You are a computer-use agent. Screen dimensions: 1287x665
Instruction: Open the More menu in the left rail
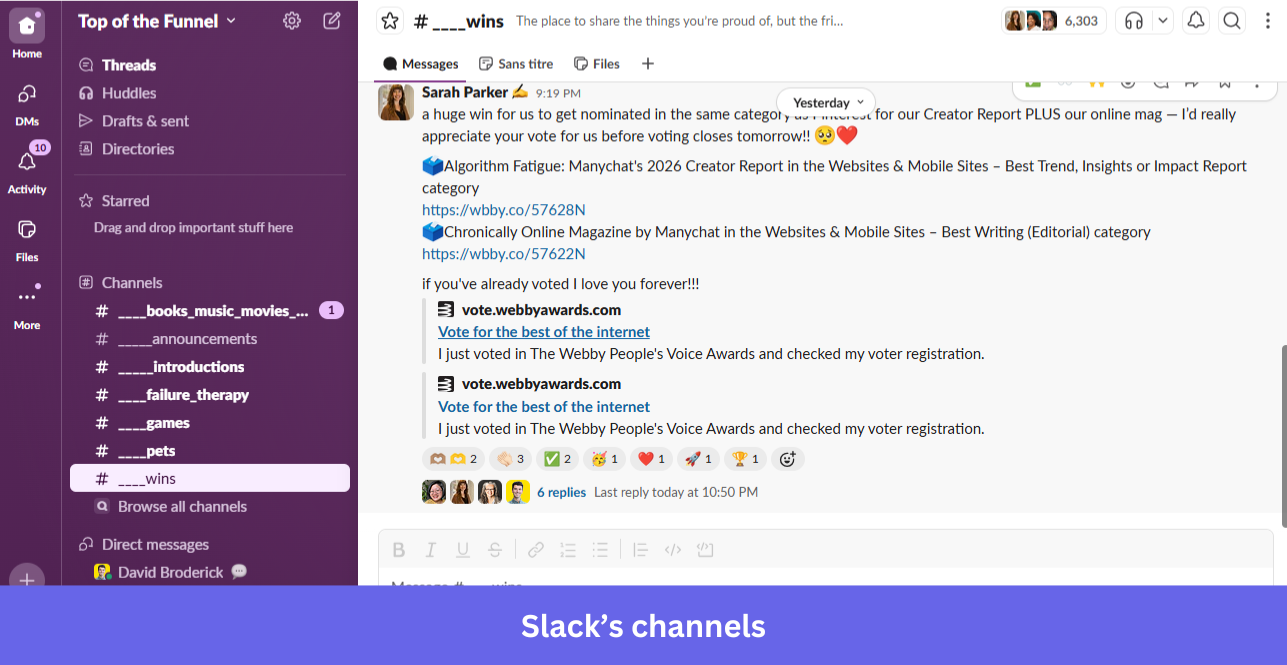click(x=27, y=307)
